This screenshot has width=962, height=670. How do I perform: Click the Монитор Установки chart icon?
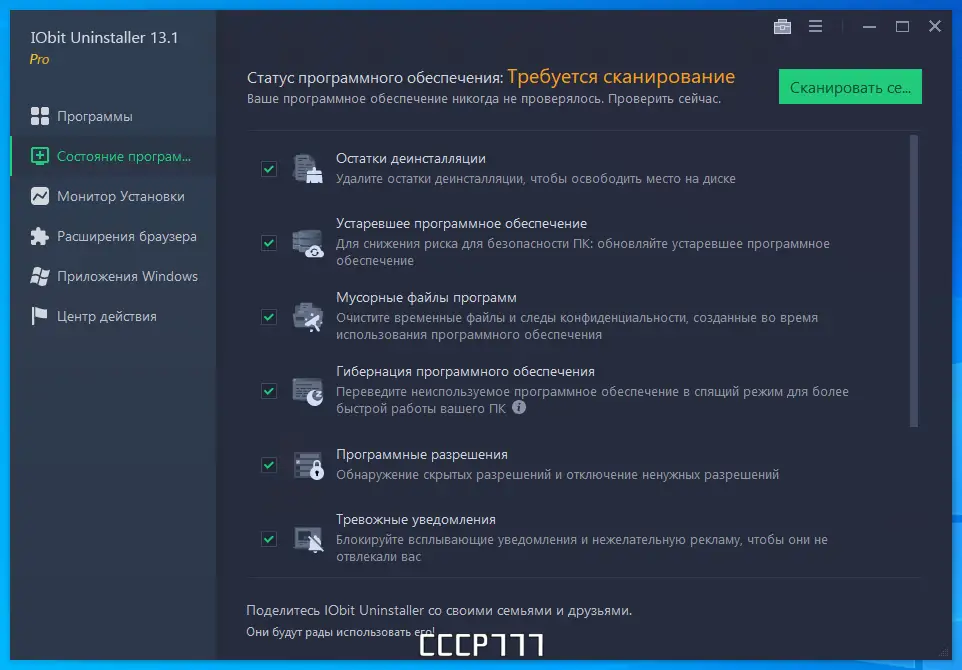click(x=40, y=196)
